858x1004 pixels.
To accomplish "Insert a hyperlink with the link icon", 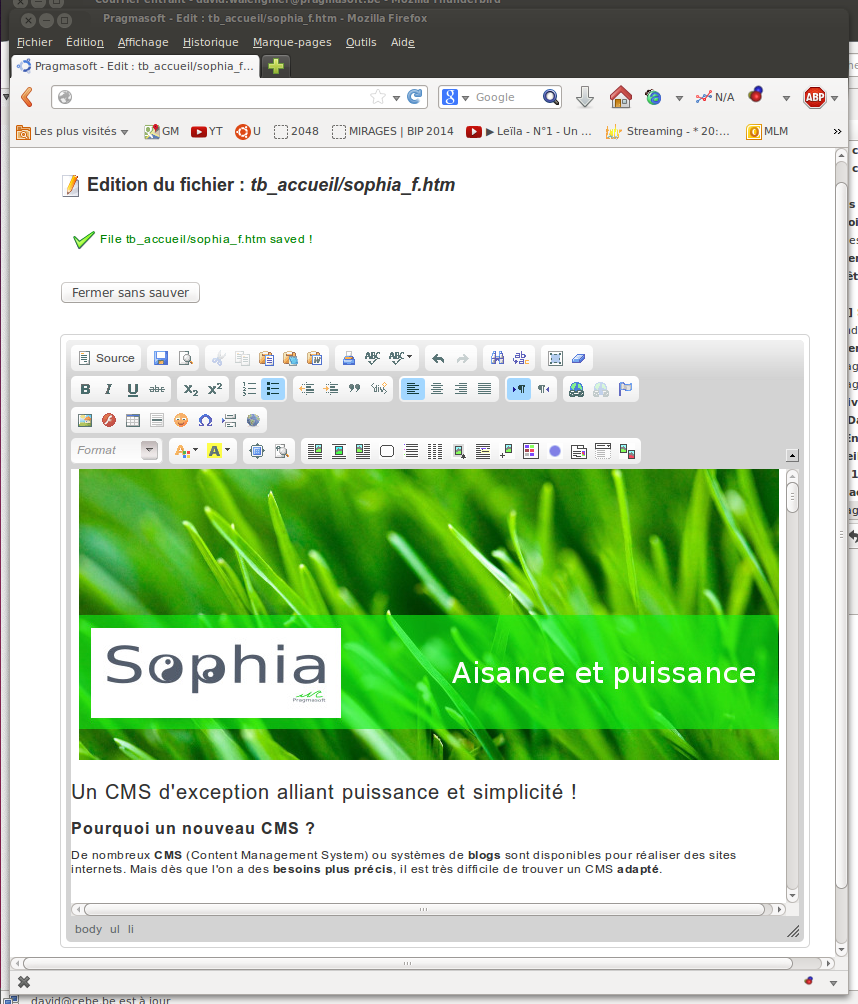I will 576,389.
